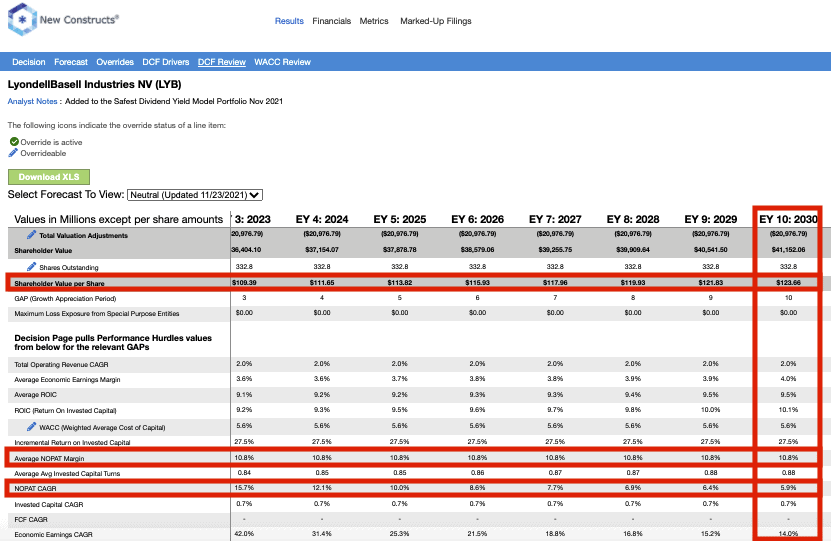Click the Average Avg Invested Capital Turns label
Viewport: 831px width, 541px height.
click(x=67, y=474)
